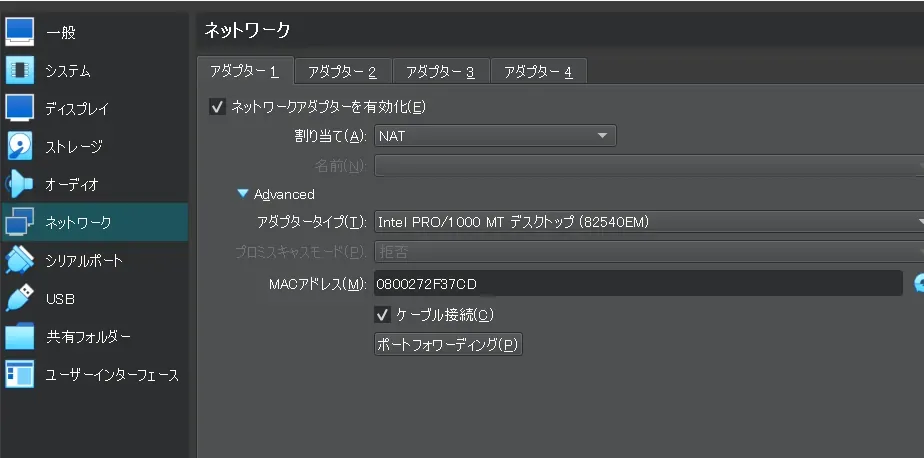Select the シリアルポート (Serial Port) icon
The height and width of the screenshot is (458, 924).
tap(20, 260)
